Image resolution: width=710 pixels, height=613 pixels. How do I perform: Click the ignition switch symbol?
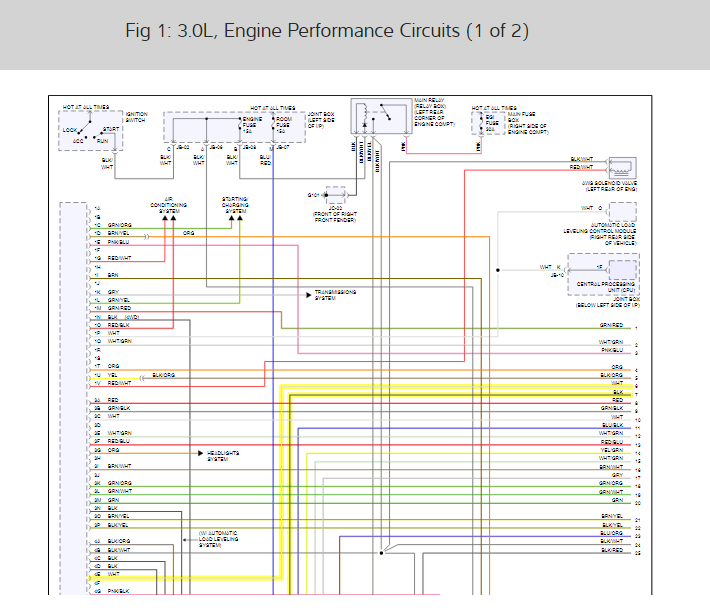(91, 130)
